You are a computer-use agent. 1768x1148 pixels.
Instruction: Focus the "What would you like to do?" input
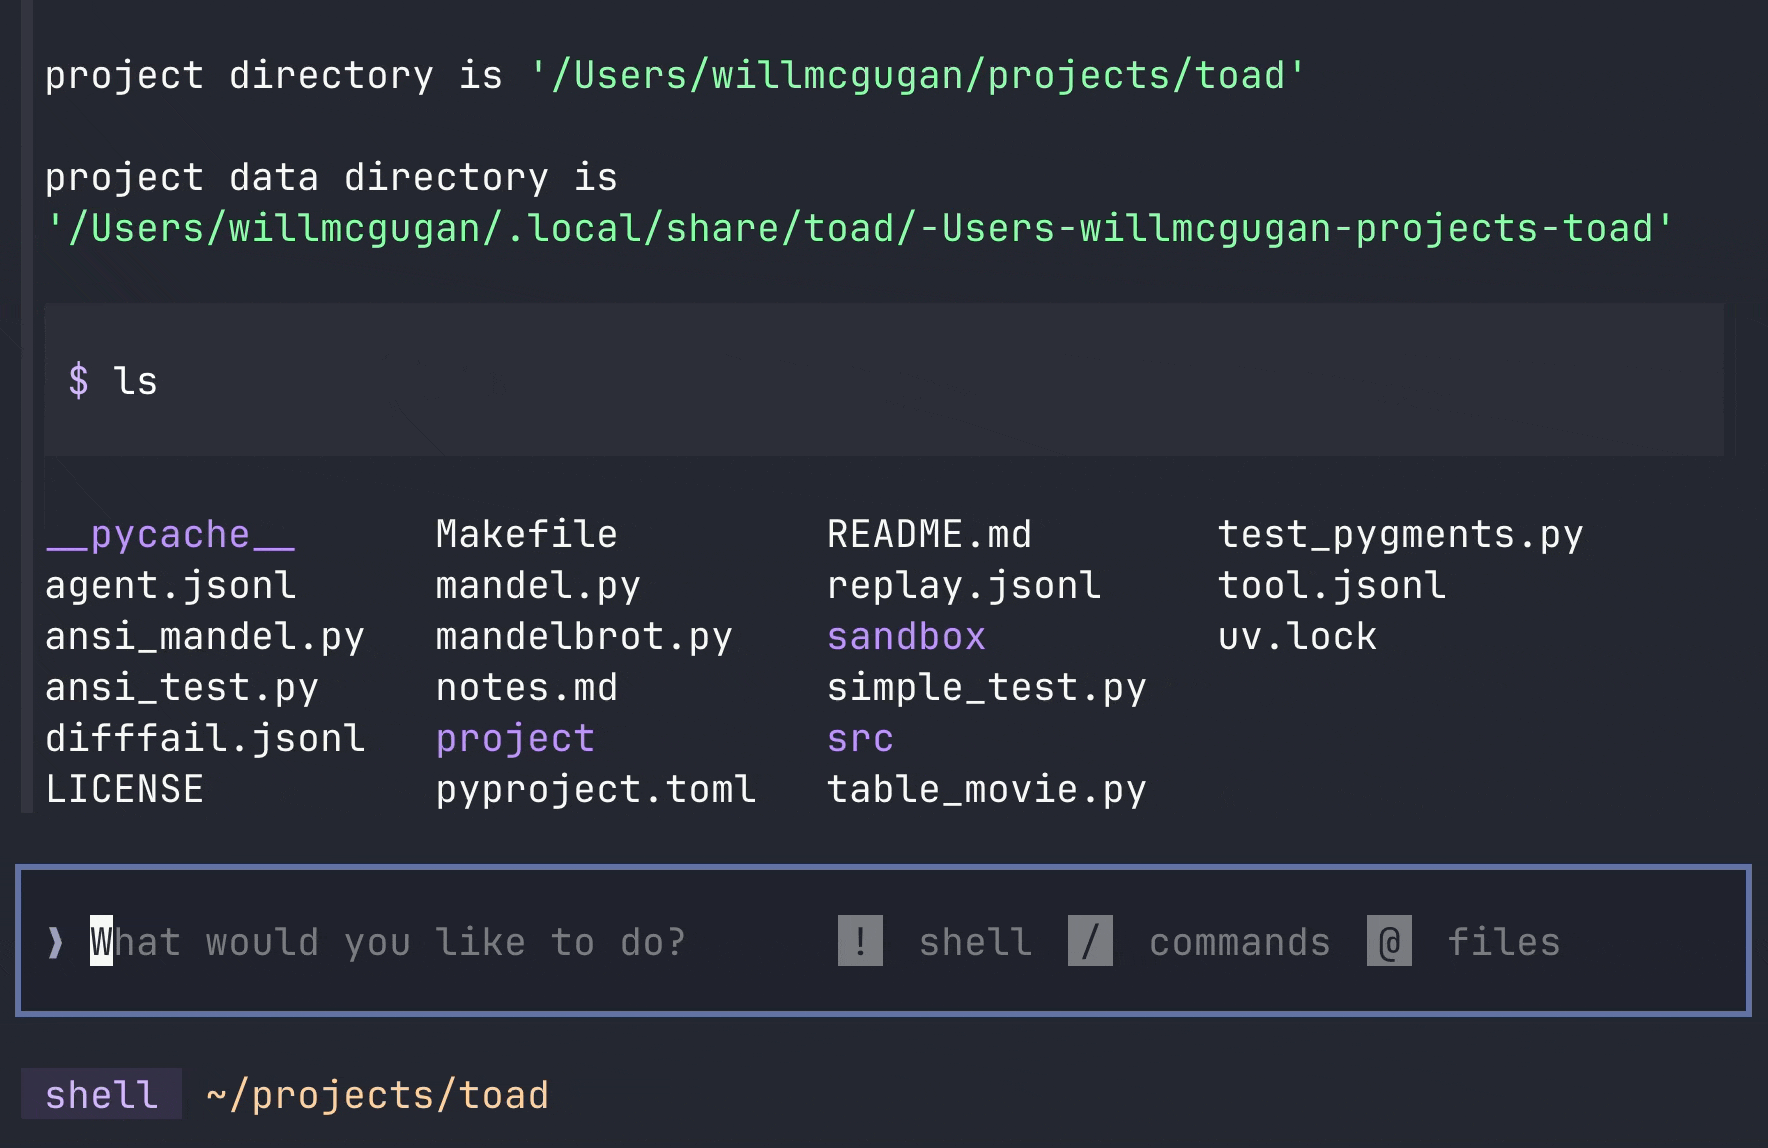pyautogui.click(x=390, y=941)
